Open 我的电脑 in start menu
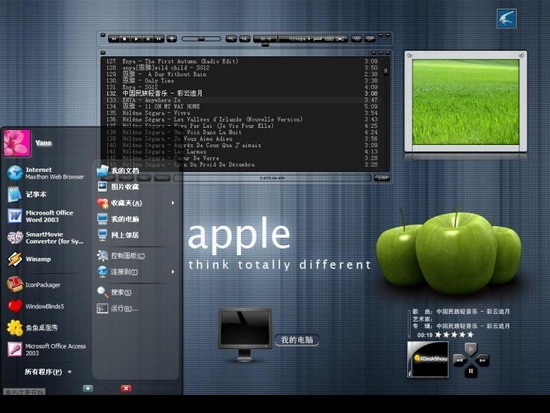This screenshot has width=550, height=413. click(118, 219)
